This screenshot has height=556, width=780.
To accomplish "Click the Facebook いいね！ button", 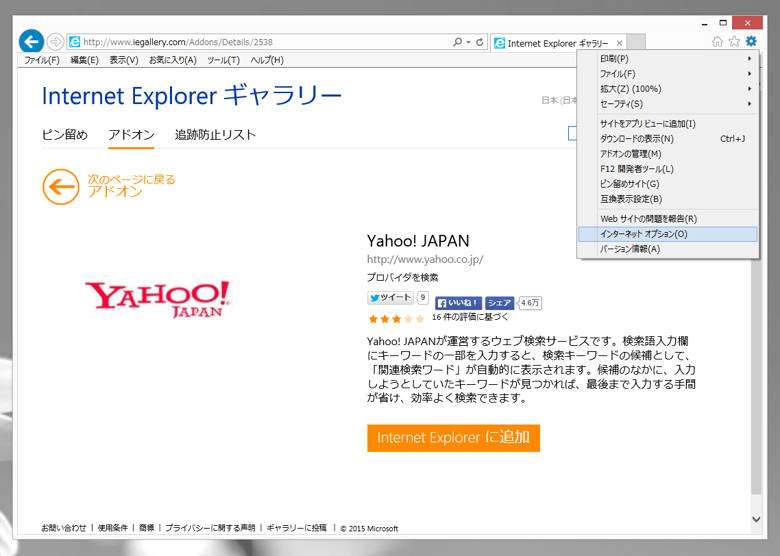I will [458, 303].
